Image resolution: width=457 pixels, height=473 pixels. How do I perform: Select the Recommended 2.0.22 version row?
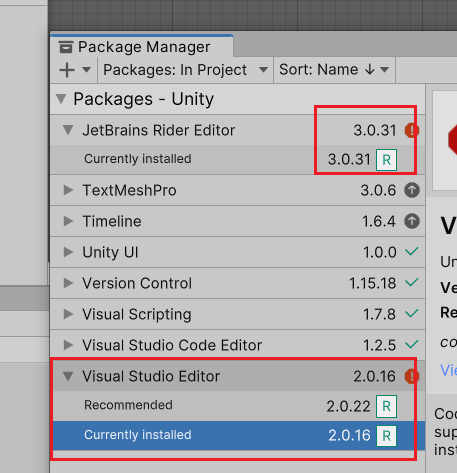238,406
